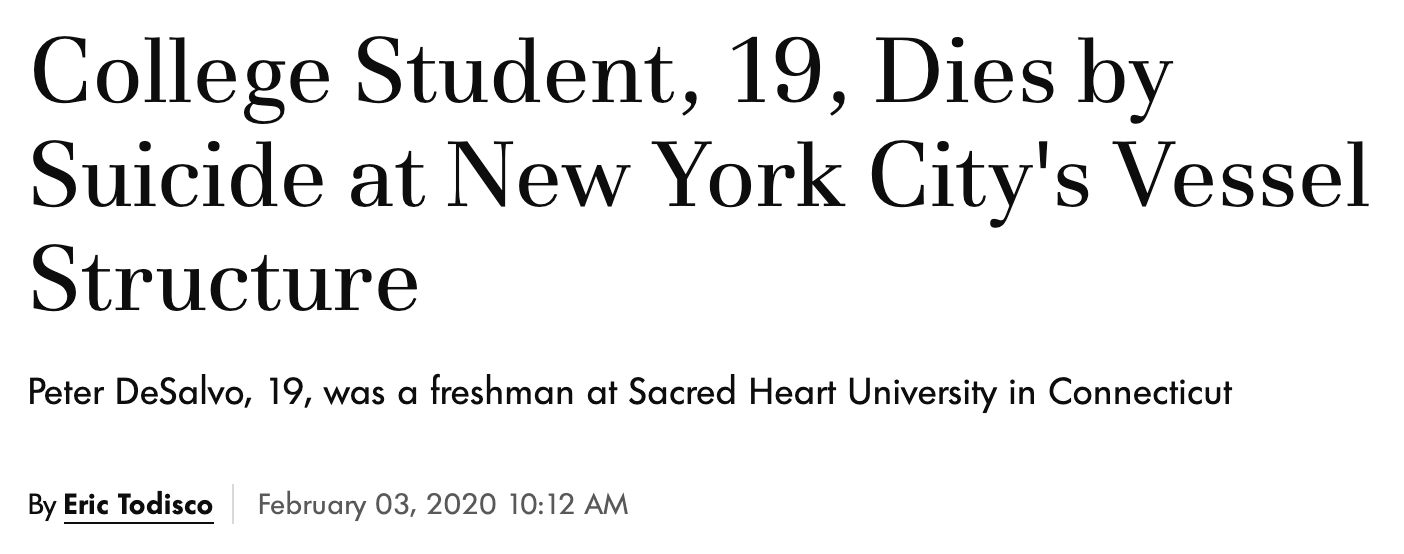Open Eric Todisco author profile link

tap(138, 505)
